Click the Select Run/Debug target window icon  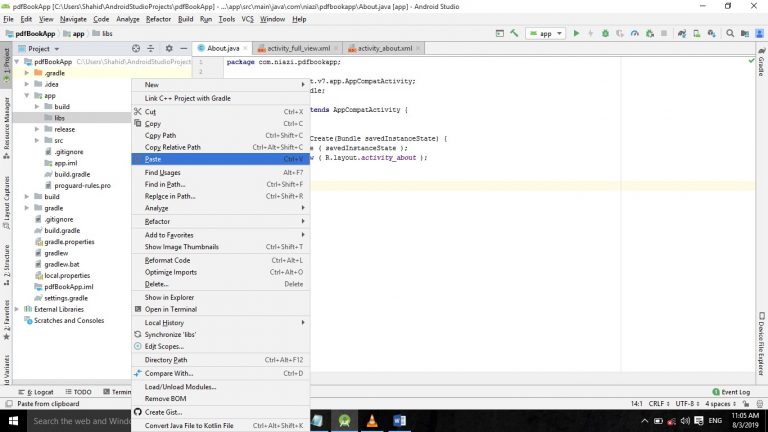(x=500, y=33)
